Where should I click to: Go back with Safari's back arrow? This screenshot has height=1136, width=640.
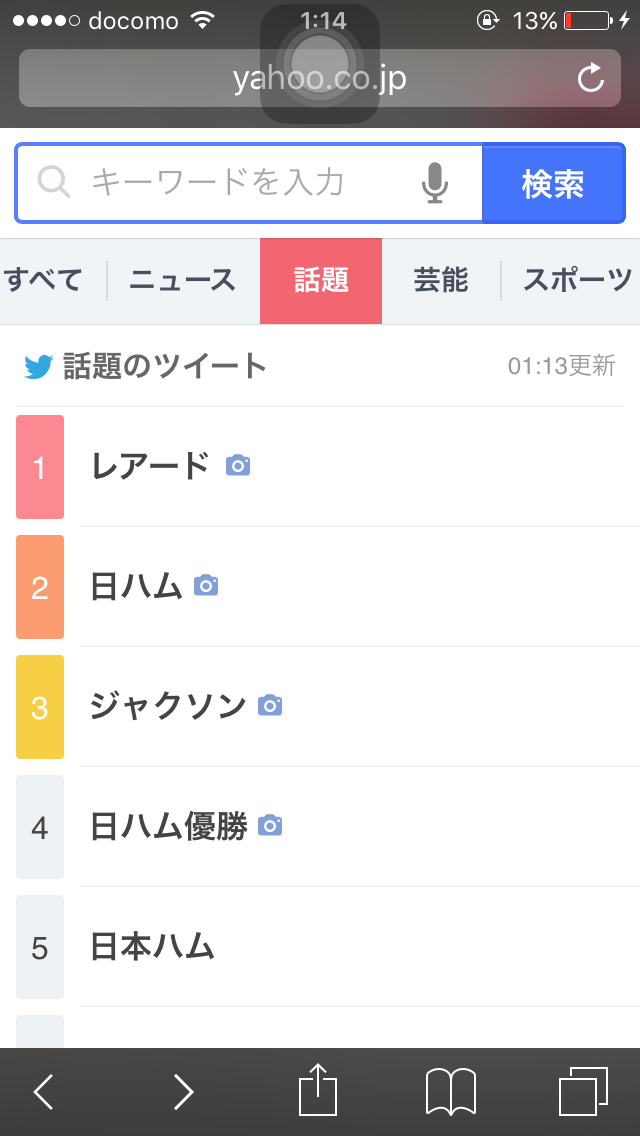(x=43, y=1091)
